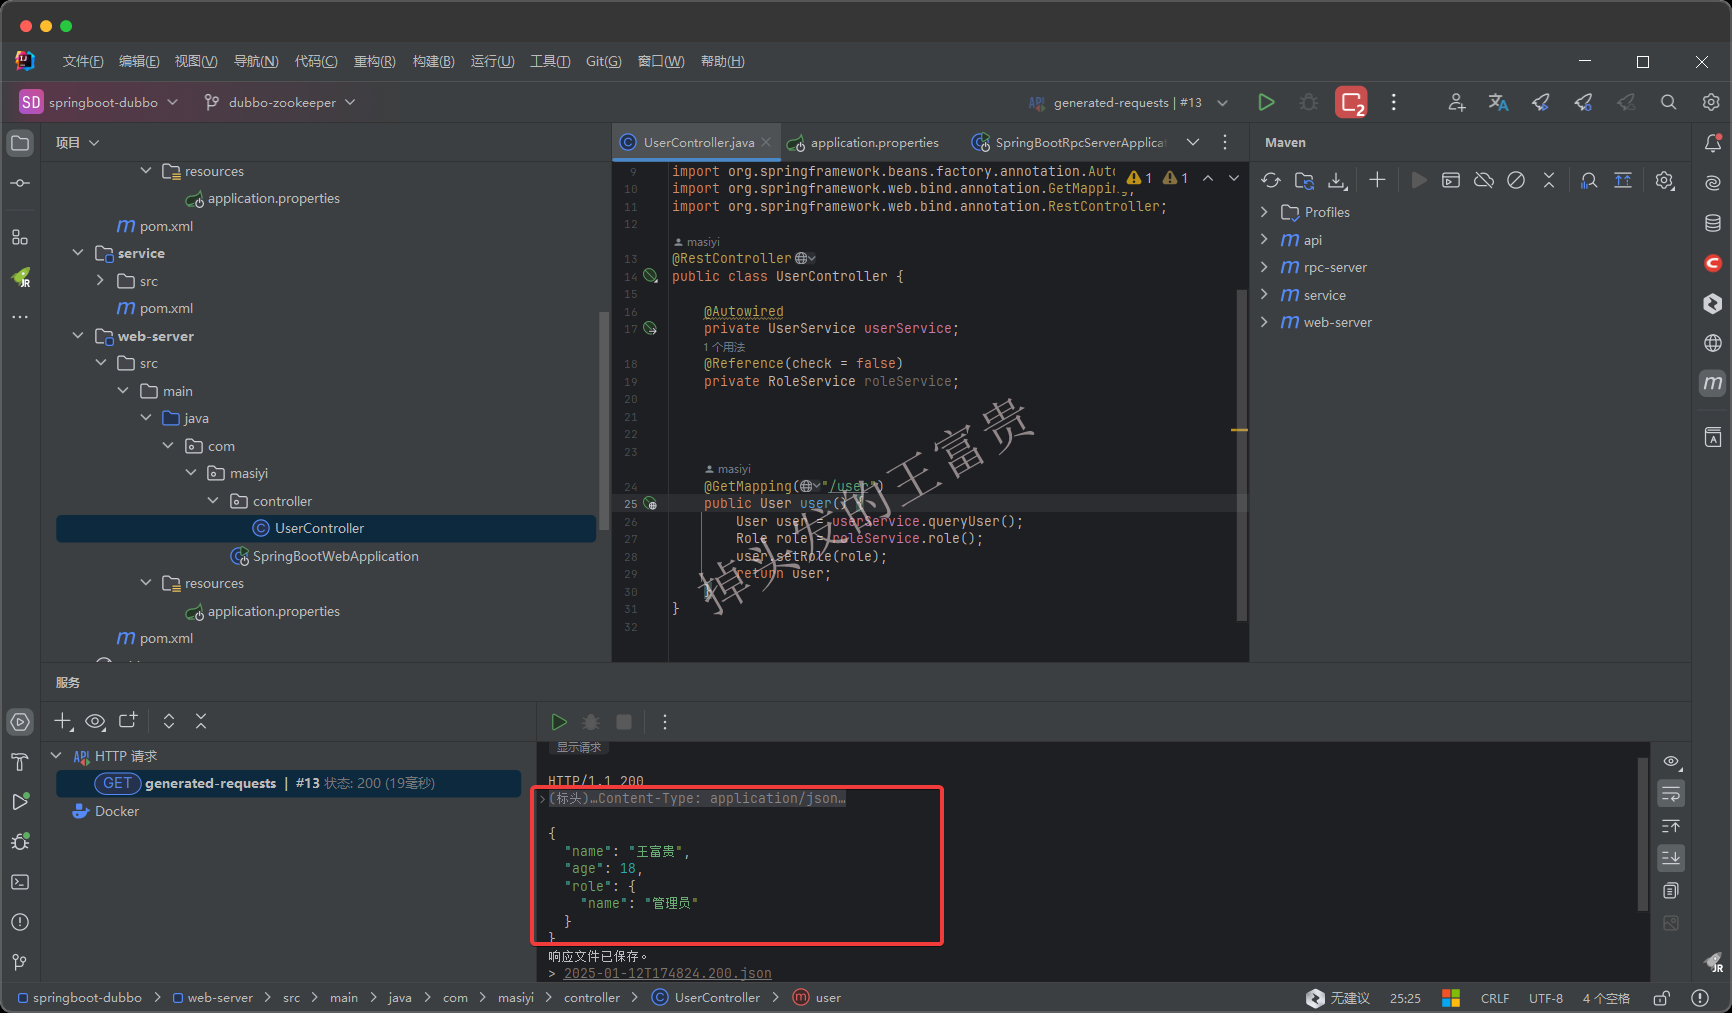Add a Maven project with plus icon
The image size is (1732, 1013).
1377,180
